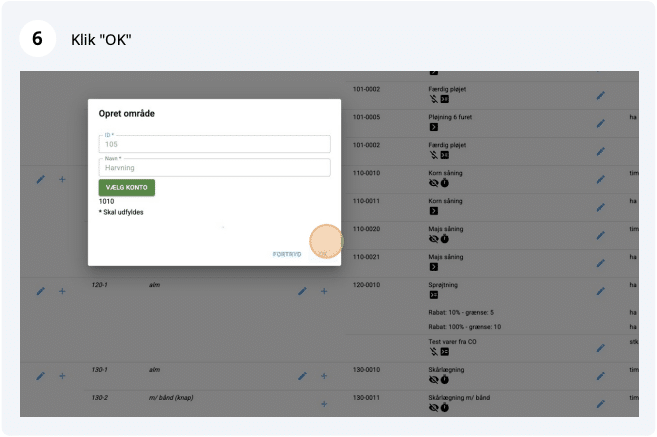The width and height of the screenshot is (657, 437).
Task: Toggle hidden-eye icon under Skårlægning 130-0010
Action: [433, 380]
